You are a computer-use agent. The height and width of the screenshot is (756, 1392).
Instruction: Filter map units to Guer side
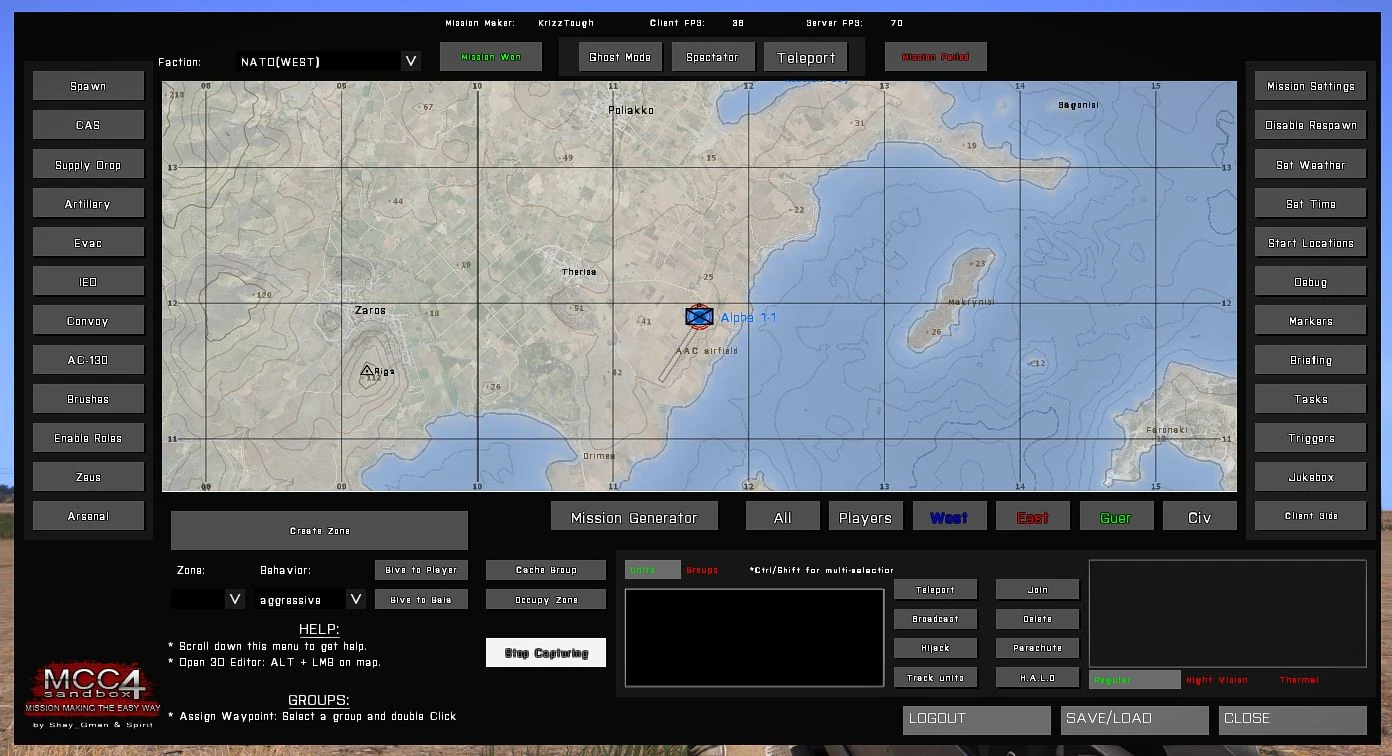click(x=1116, y=517)
